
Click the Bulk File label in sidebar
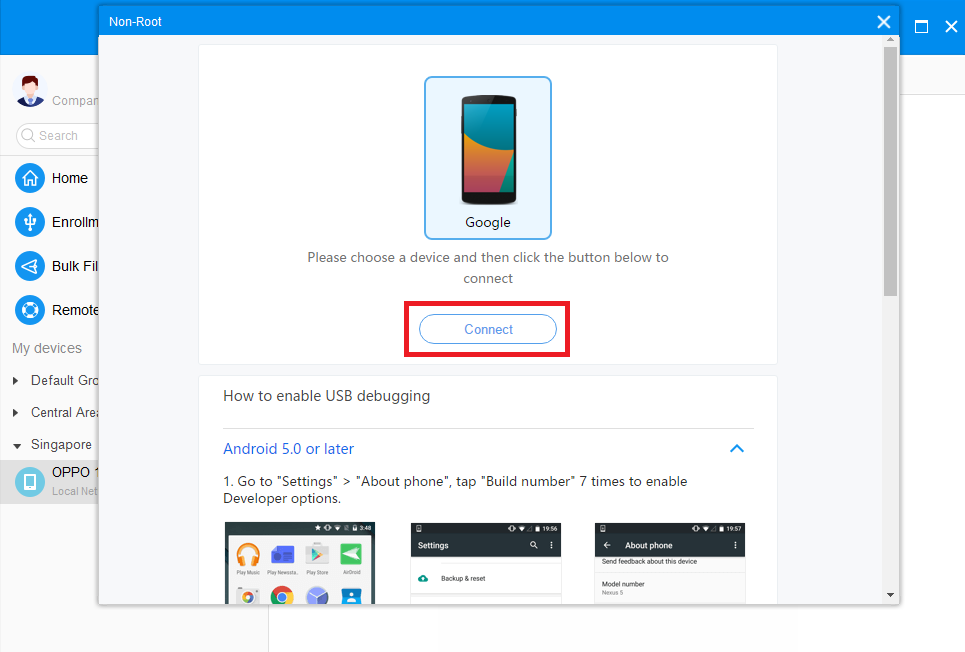point(75,266)
